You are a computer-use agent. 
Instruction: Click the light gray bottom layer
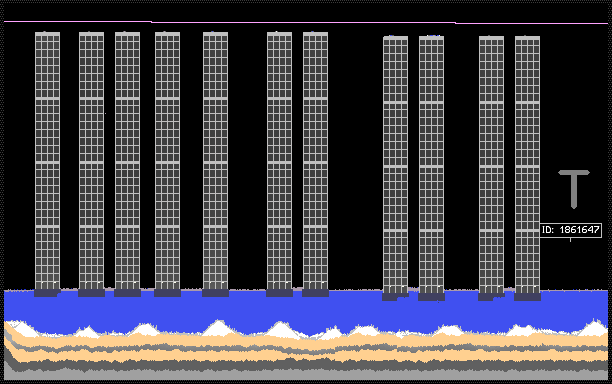[306, 375]
